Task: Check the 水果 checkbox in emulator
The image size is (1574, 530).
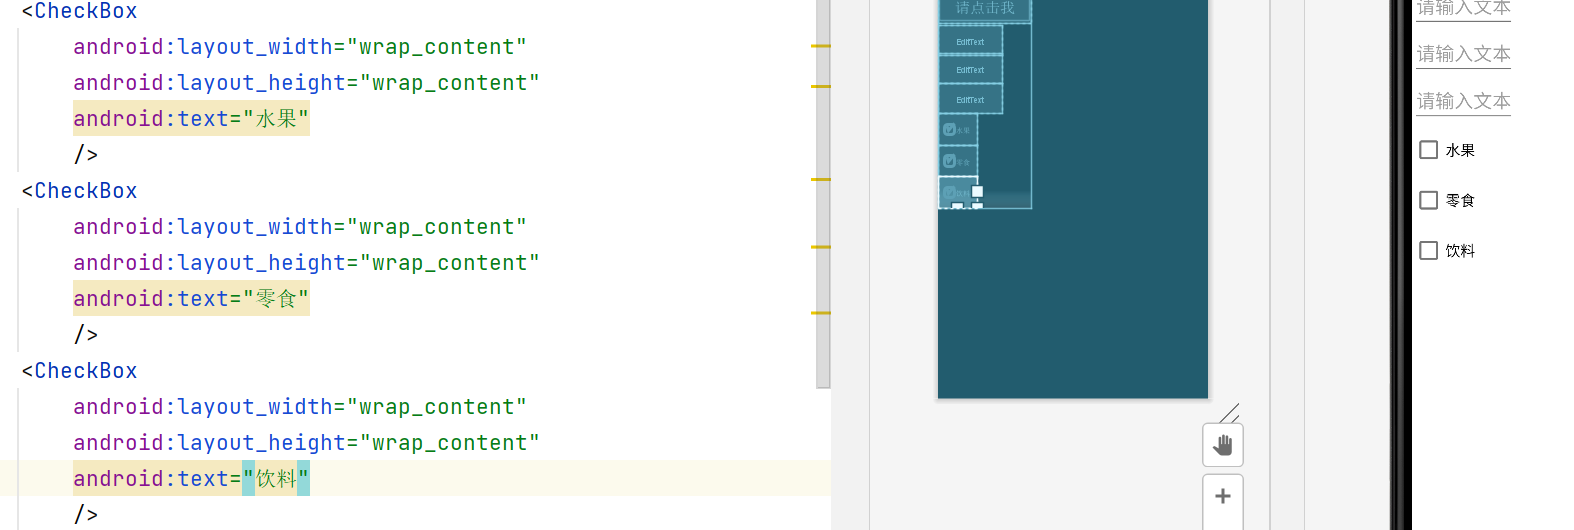Action: [1429, 150]
